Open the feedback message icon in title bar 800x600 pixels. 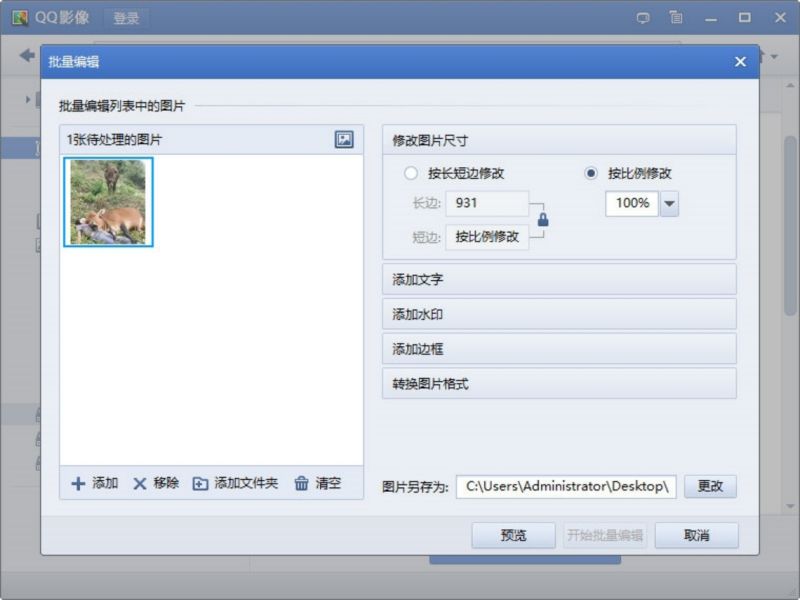[x=643, y=18]
